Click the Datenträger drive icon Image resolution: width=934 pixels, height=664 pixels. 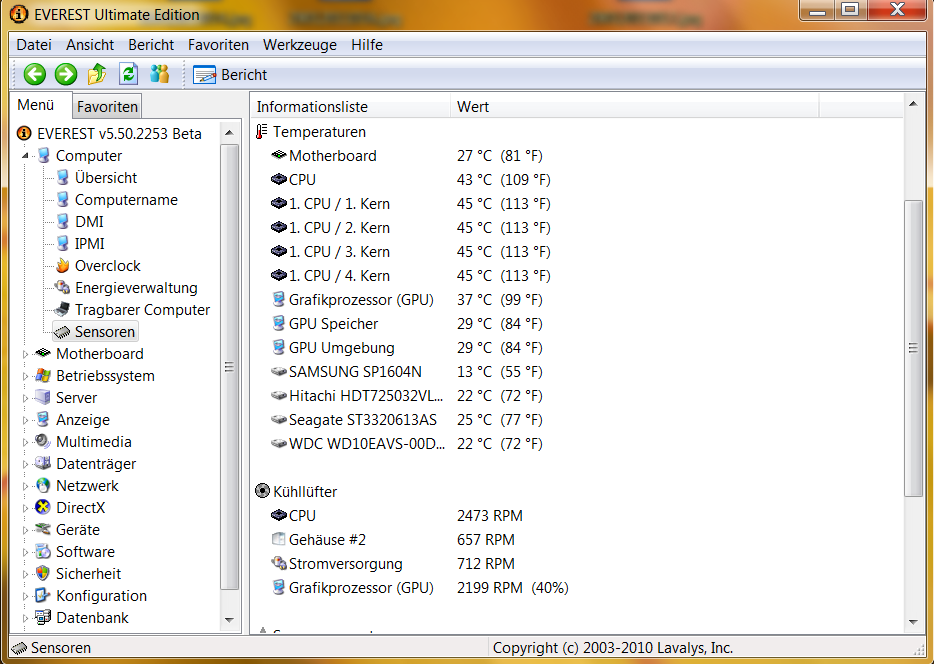tap(43, 463)
